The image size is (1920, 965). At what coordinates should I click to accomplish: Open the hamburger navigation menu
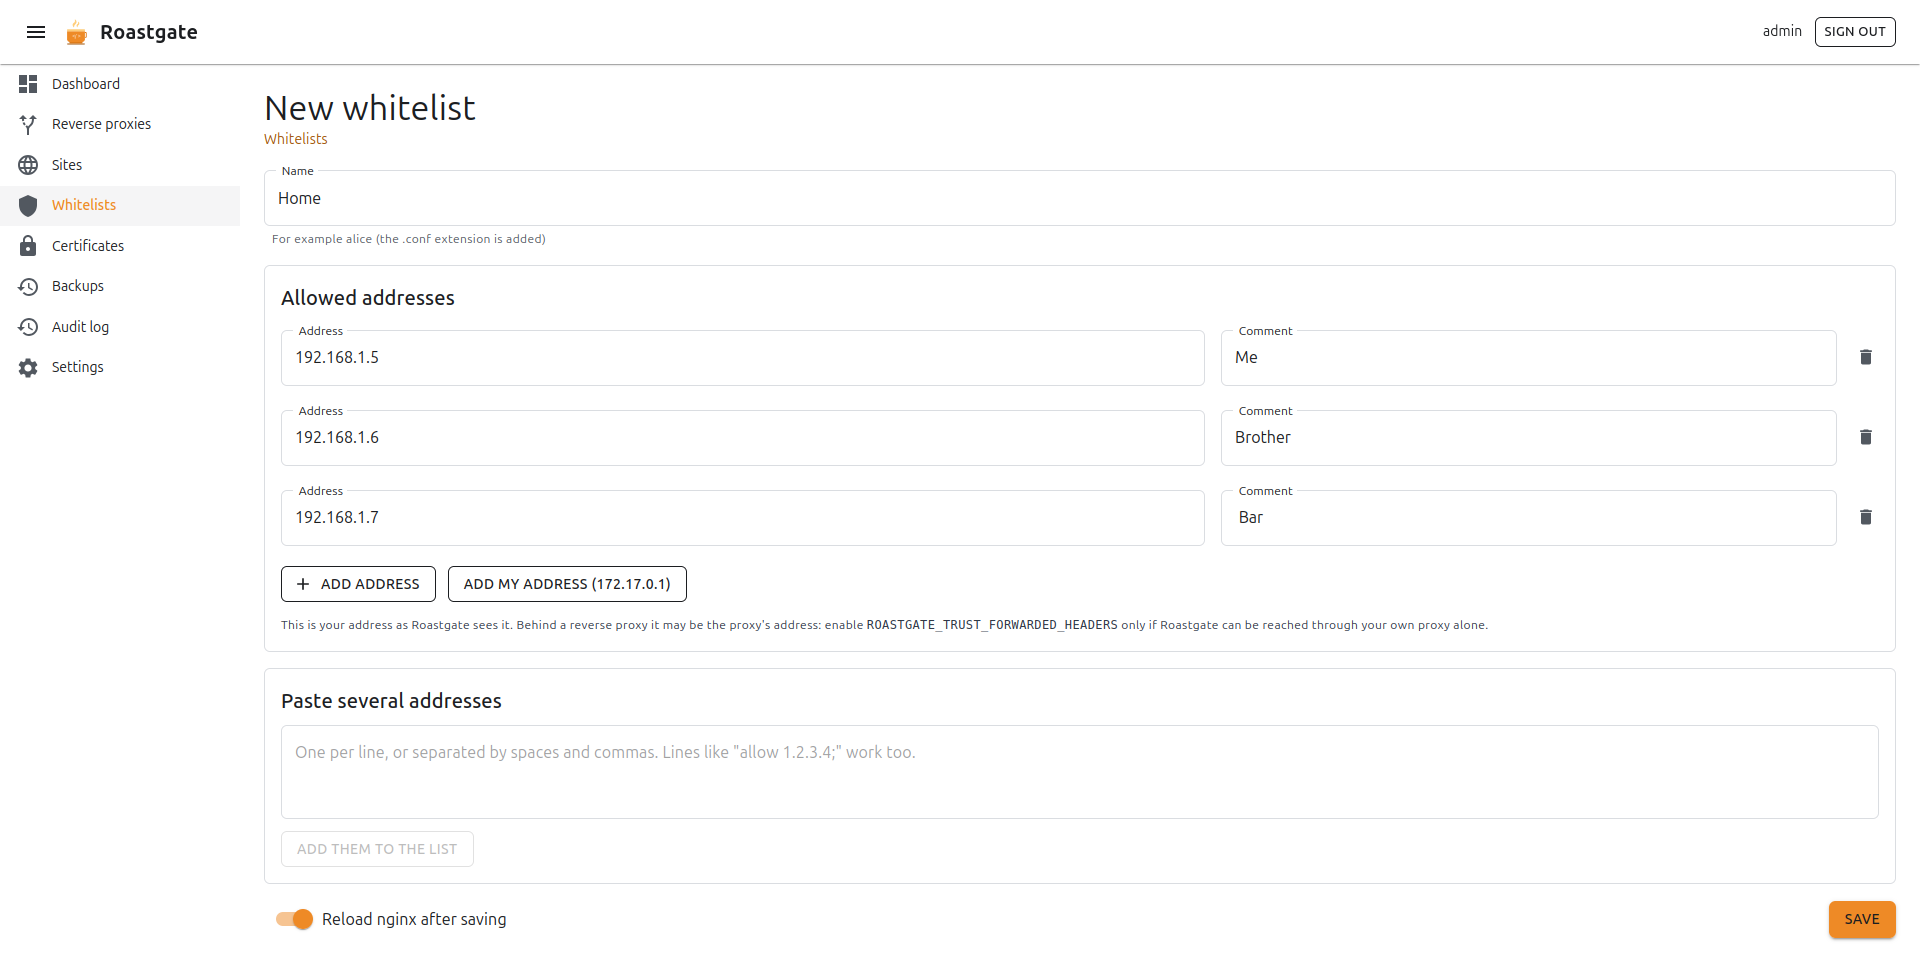(36, 32)
